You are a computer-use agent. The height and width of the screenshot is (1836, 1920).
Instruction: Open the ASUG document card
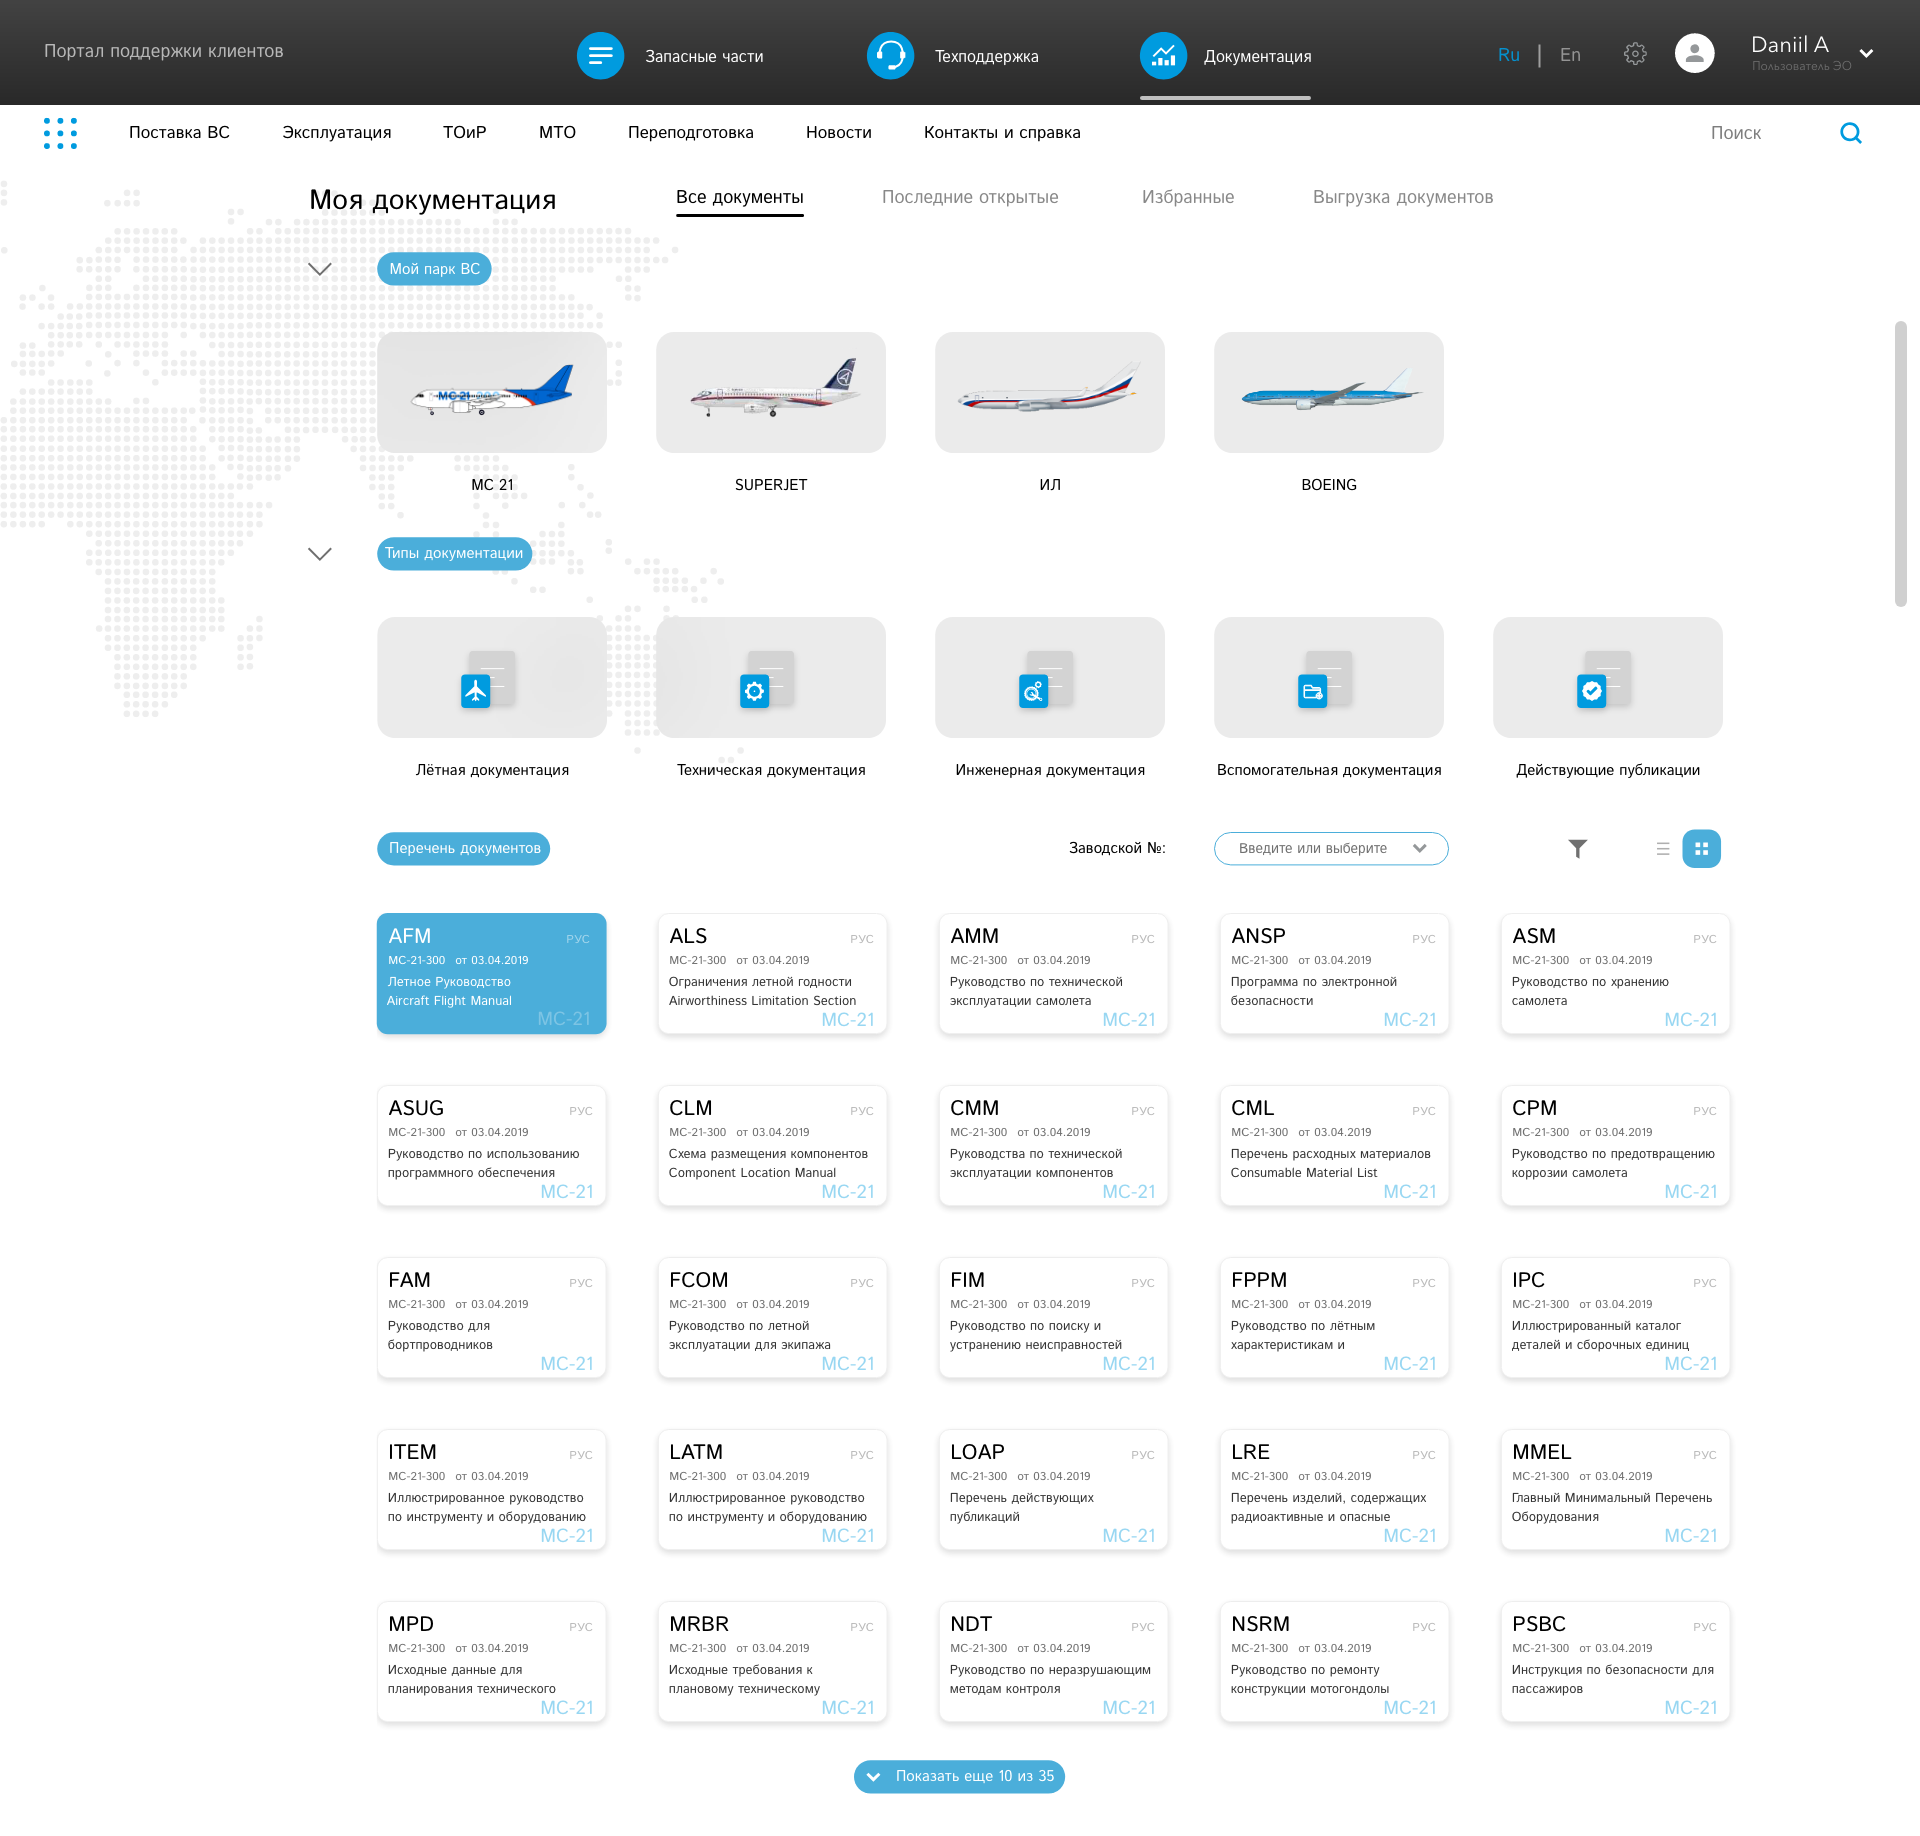click(492, 1145)
